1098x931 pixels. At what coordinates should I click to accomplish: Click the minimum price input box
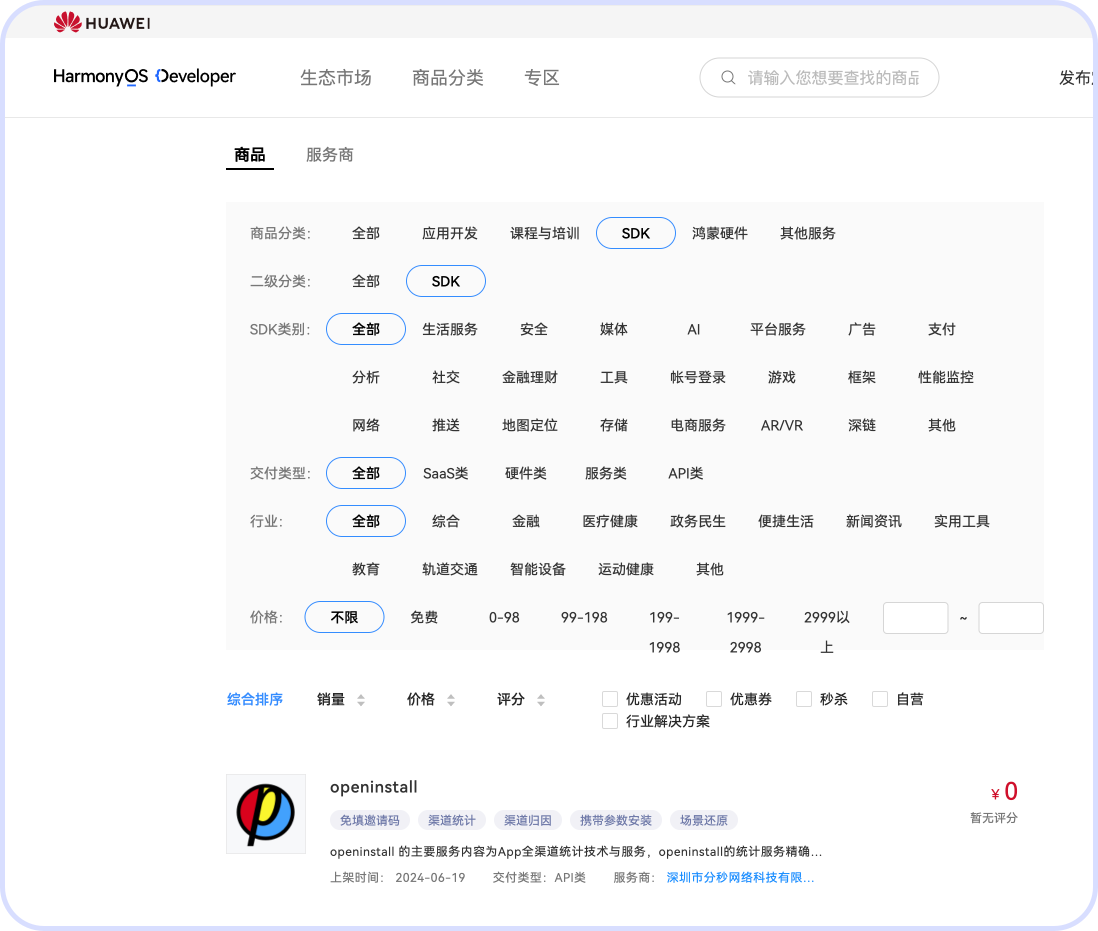point(915,618)
